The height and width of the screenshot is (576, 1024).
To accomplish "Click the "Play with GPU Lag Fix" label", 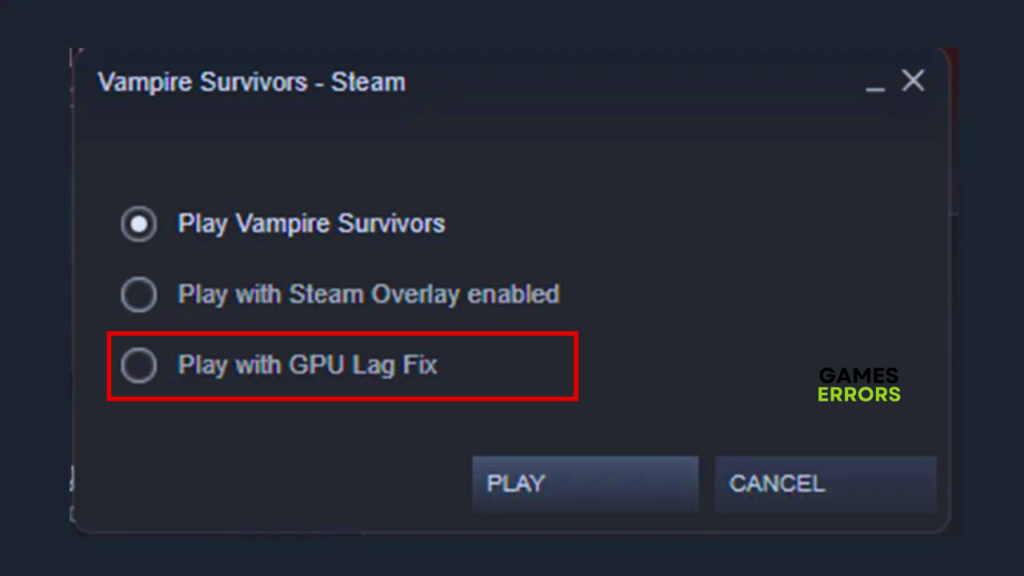I will click(308, 365).
